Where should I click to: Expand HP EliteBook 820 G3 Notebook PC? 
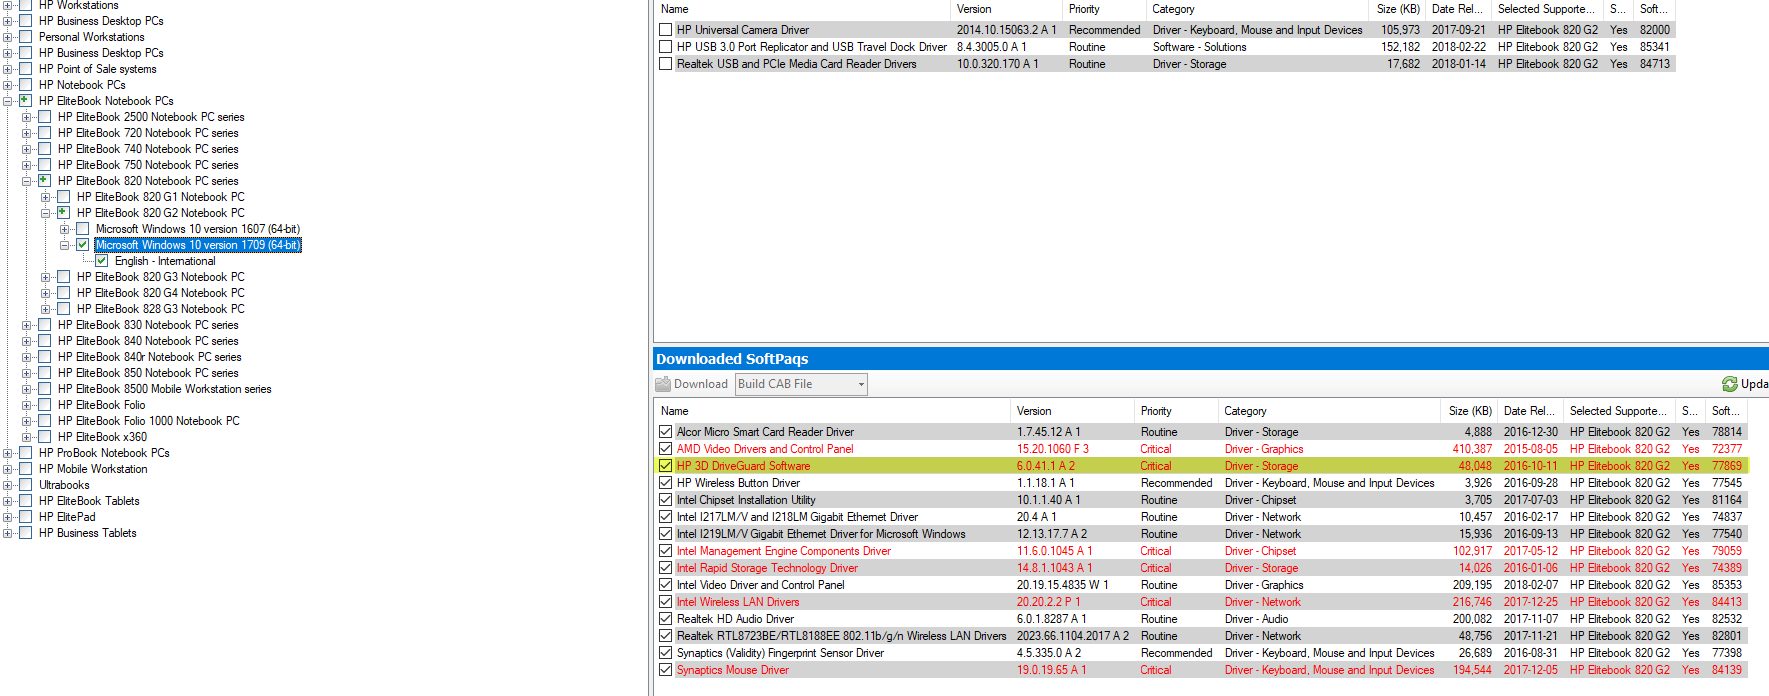tap(46, 277)
